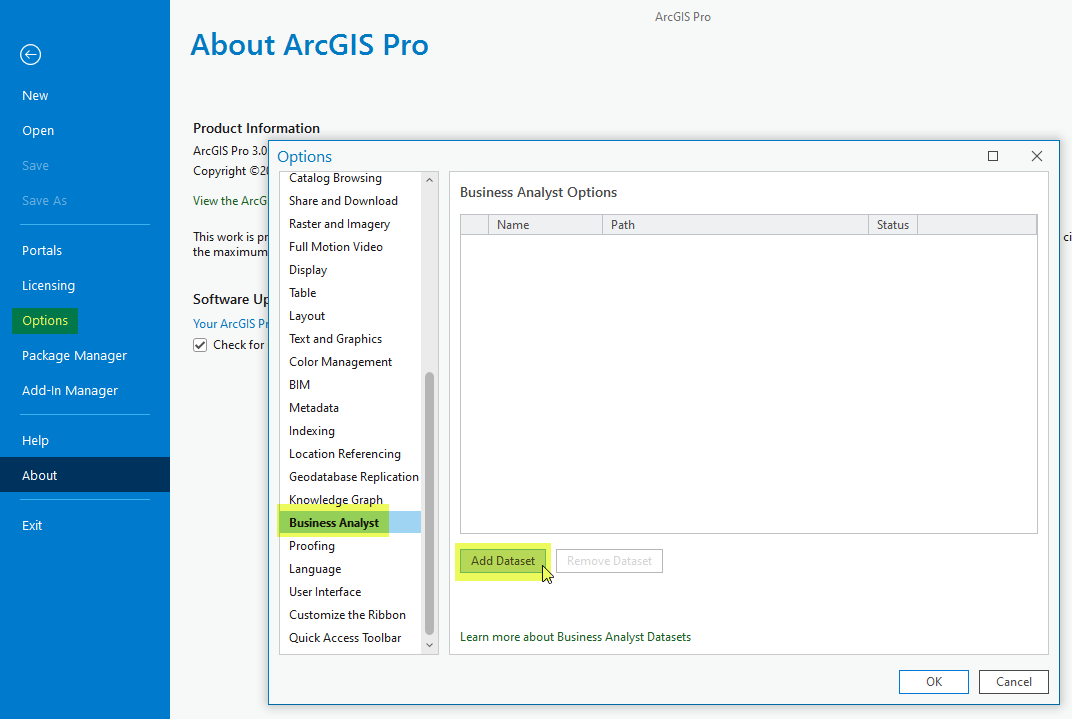Click the Path column header

pyautogui.click(x=735, y=225)
